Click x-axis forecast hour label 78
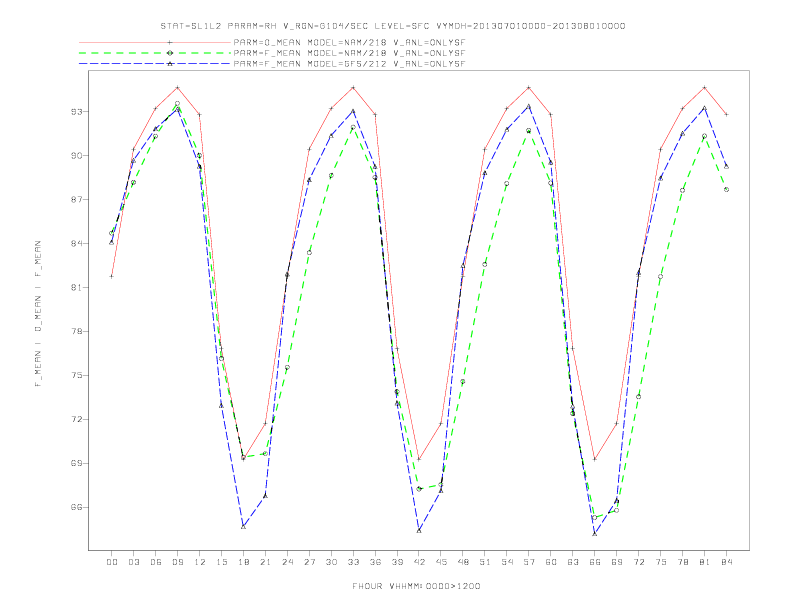 point(683,562)
